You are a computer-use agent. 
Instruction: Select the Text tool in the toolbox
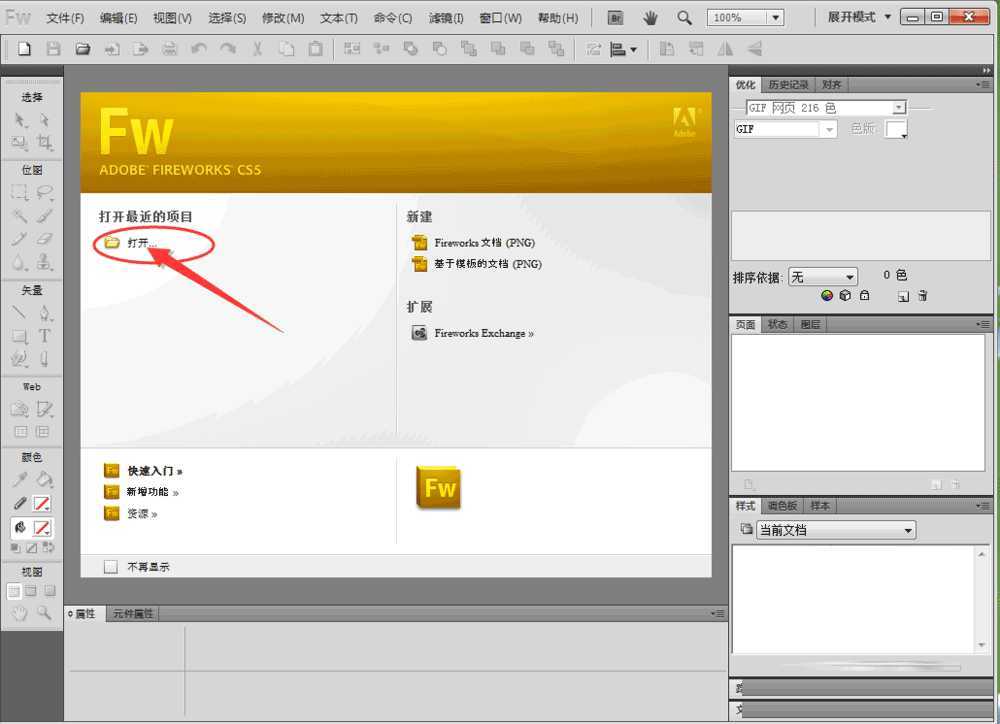click(x=44, y=336)
